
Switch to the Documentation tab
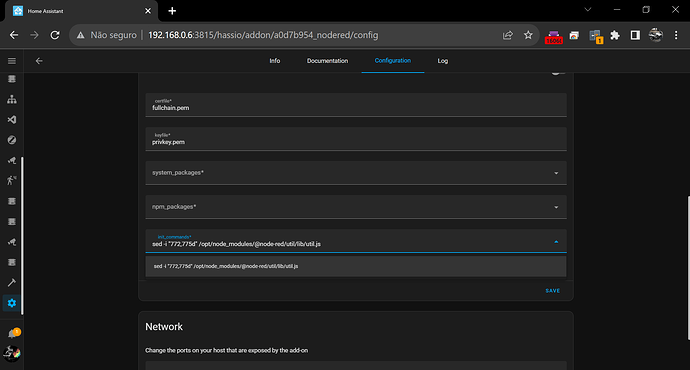tap(327, 61)
